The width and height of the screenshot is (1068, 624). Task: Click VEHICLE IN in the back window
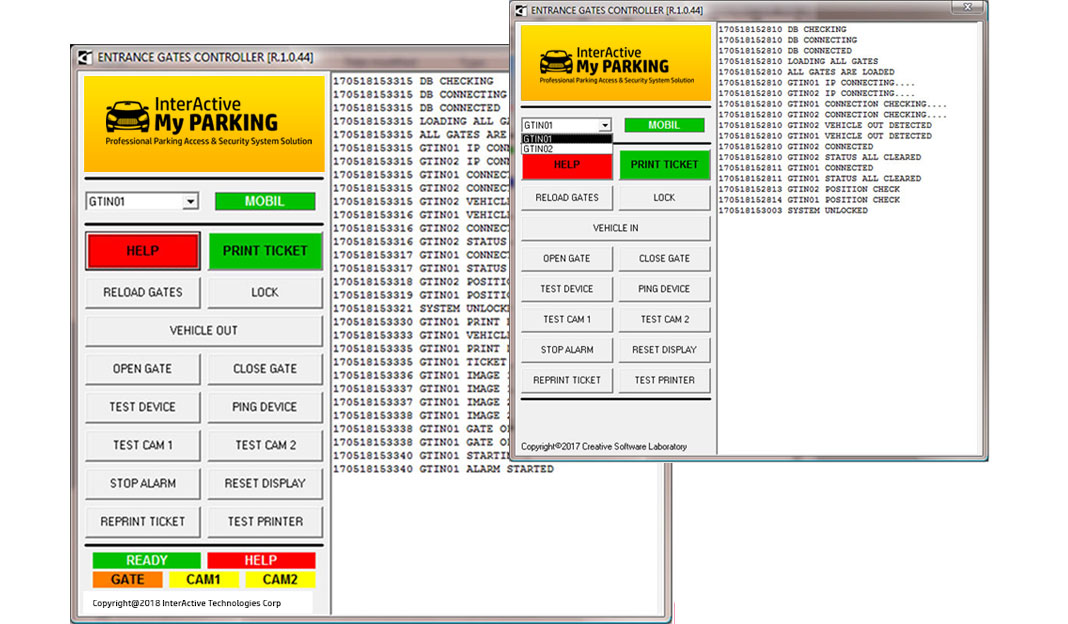click(x=615, y=228)
